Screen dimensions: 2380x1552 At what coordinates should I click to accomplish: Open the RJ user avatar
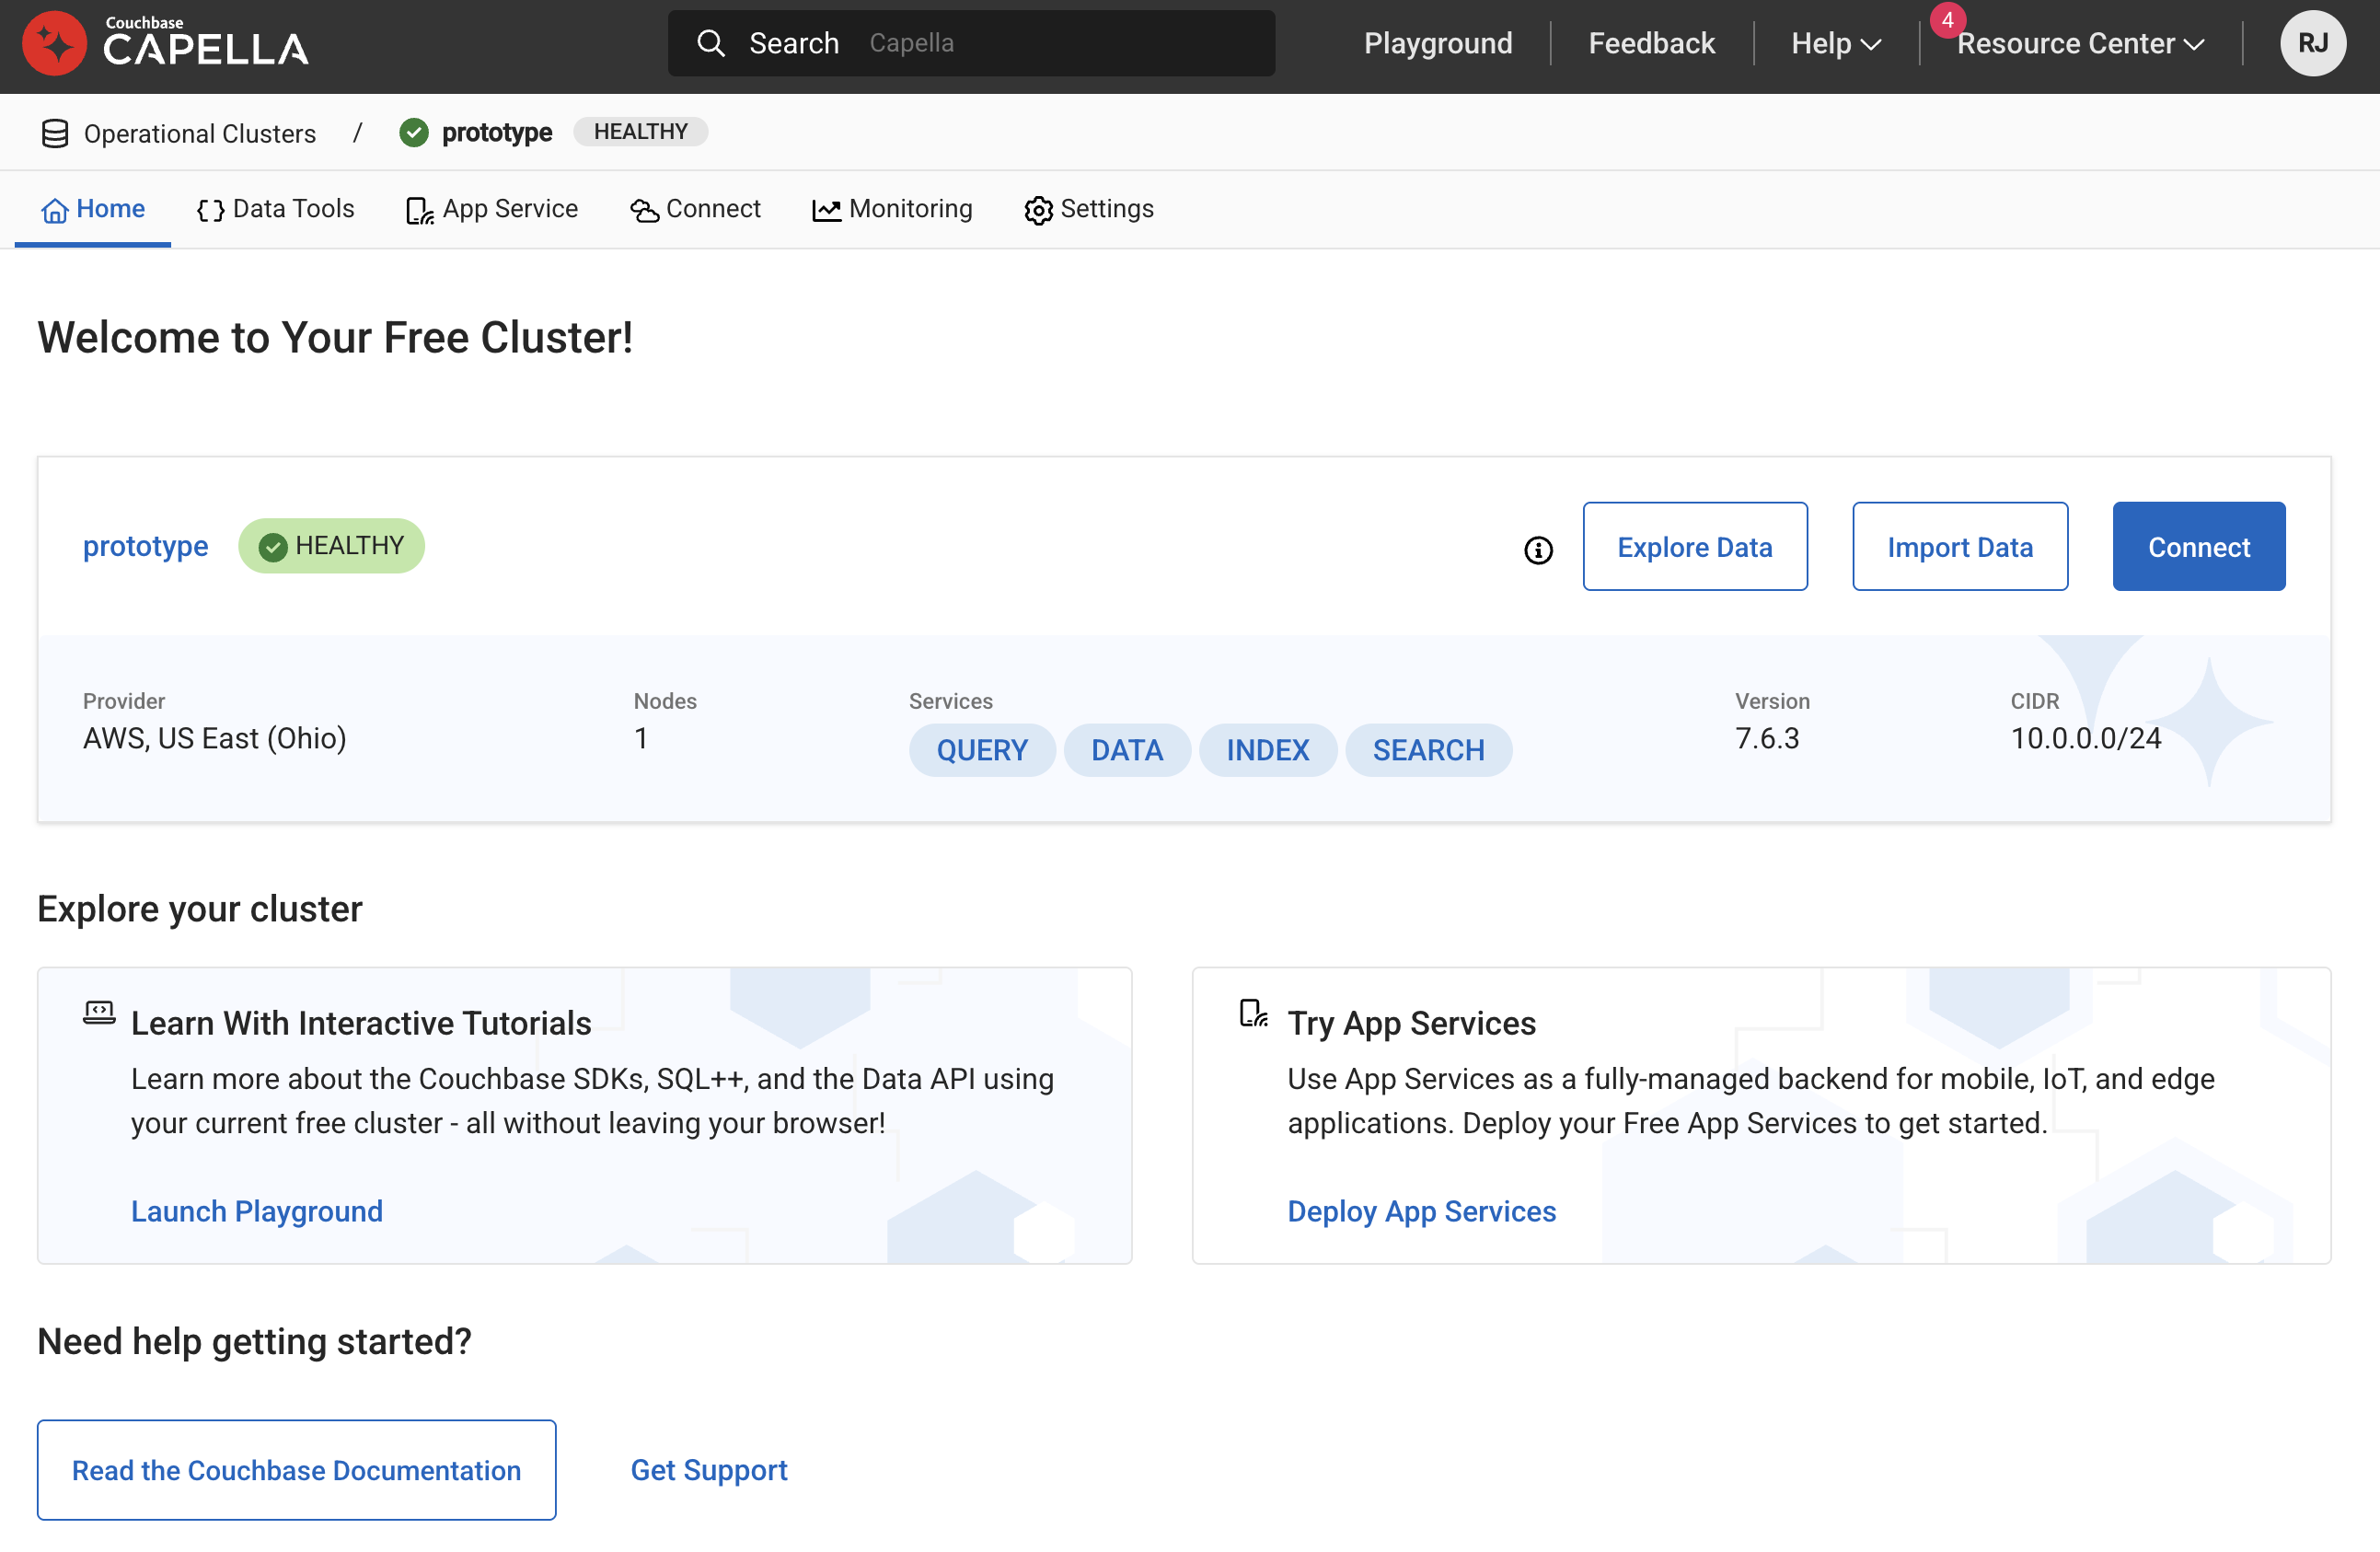2312,43
